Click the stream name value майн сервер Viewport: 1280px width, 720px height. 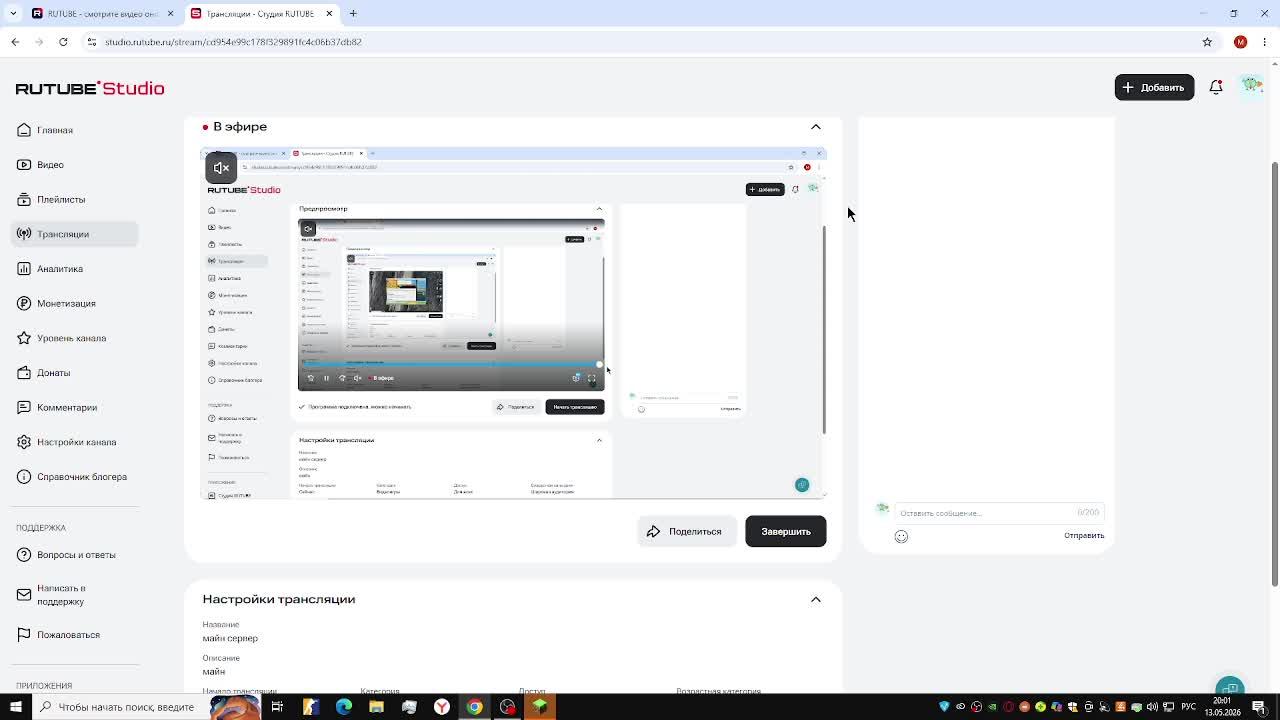coord(230,639)
